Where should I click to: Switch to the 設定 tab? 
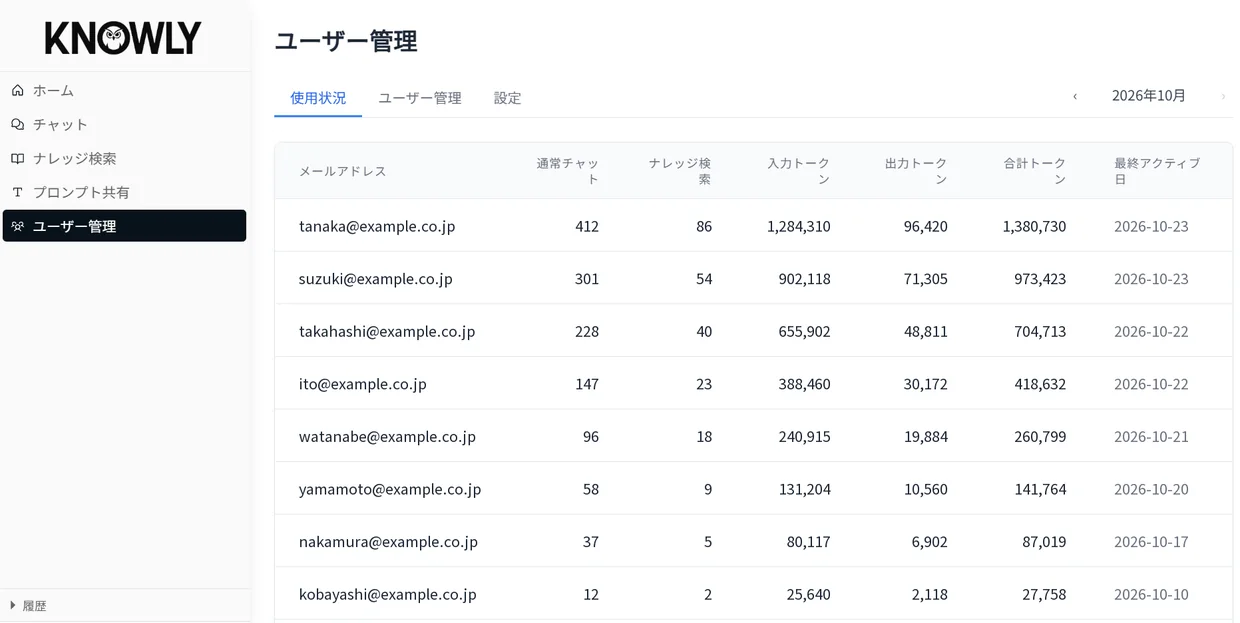click(507, 98)
